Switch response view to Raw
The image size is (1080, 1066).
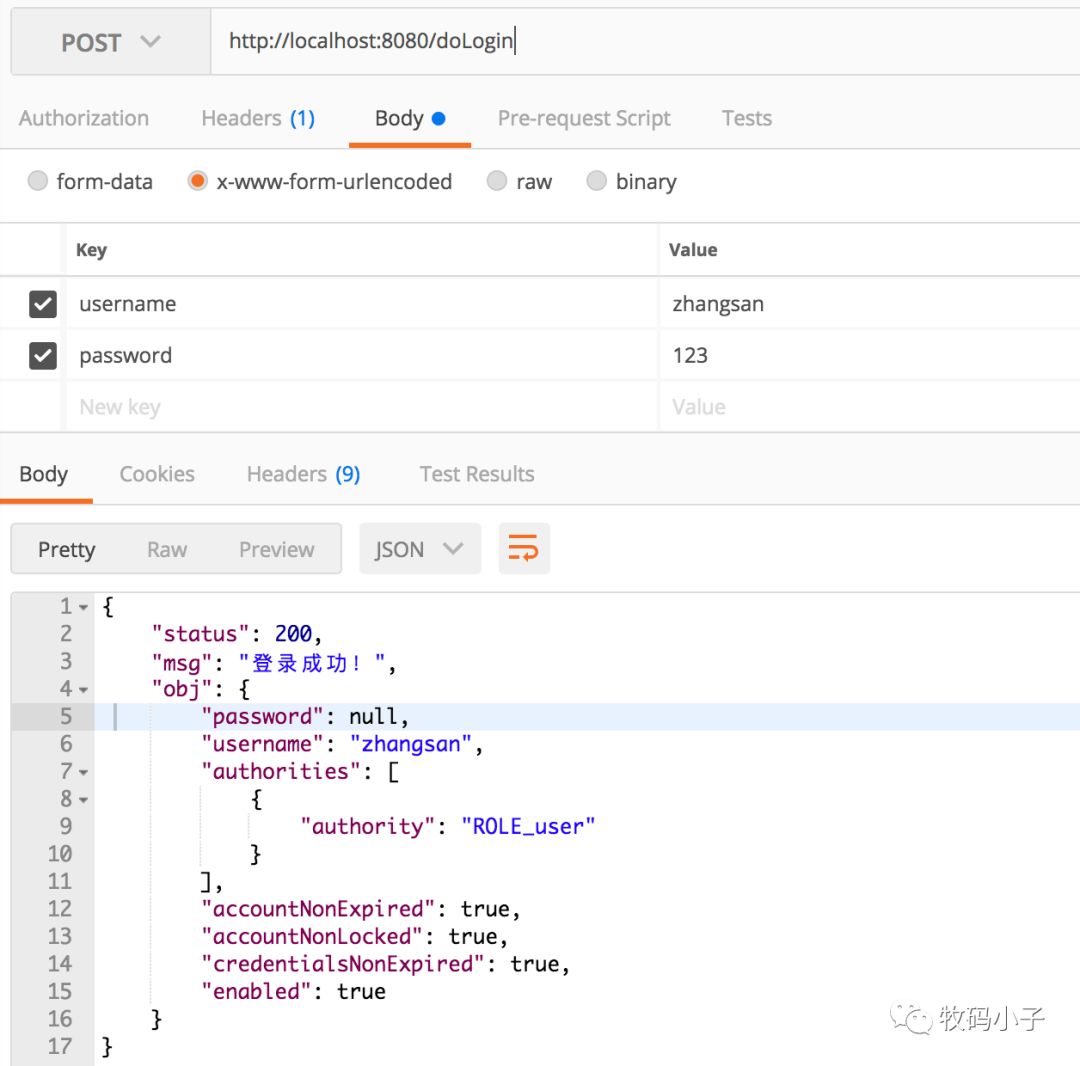click(x=167, y=549)
